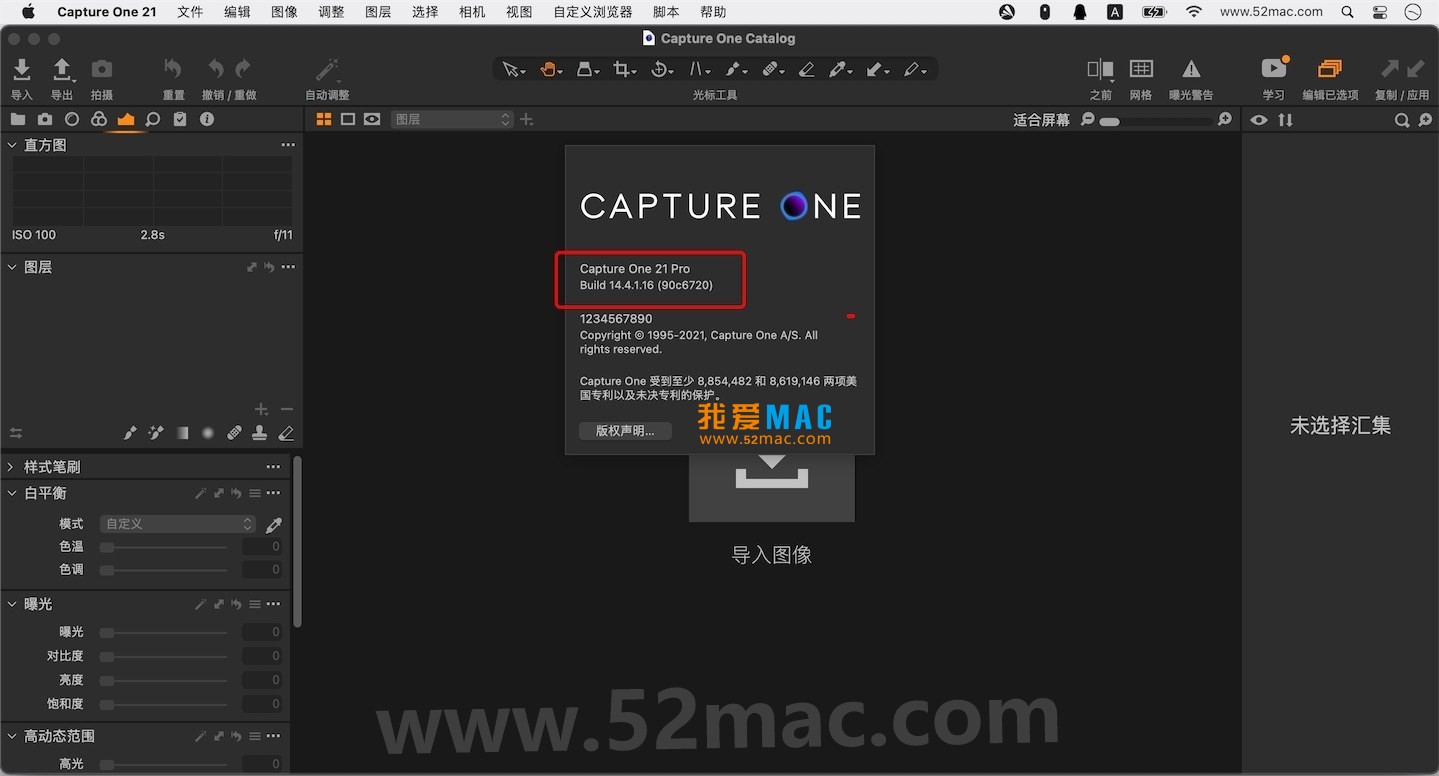Collapse the 直方图 histogram panel
1439x776 pixels.
click(x=12, y=144)
